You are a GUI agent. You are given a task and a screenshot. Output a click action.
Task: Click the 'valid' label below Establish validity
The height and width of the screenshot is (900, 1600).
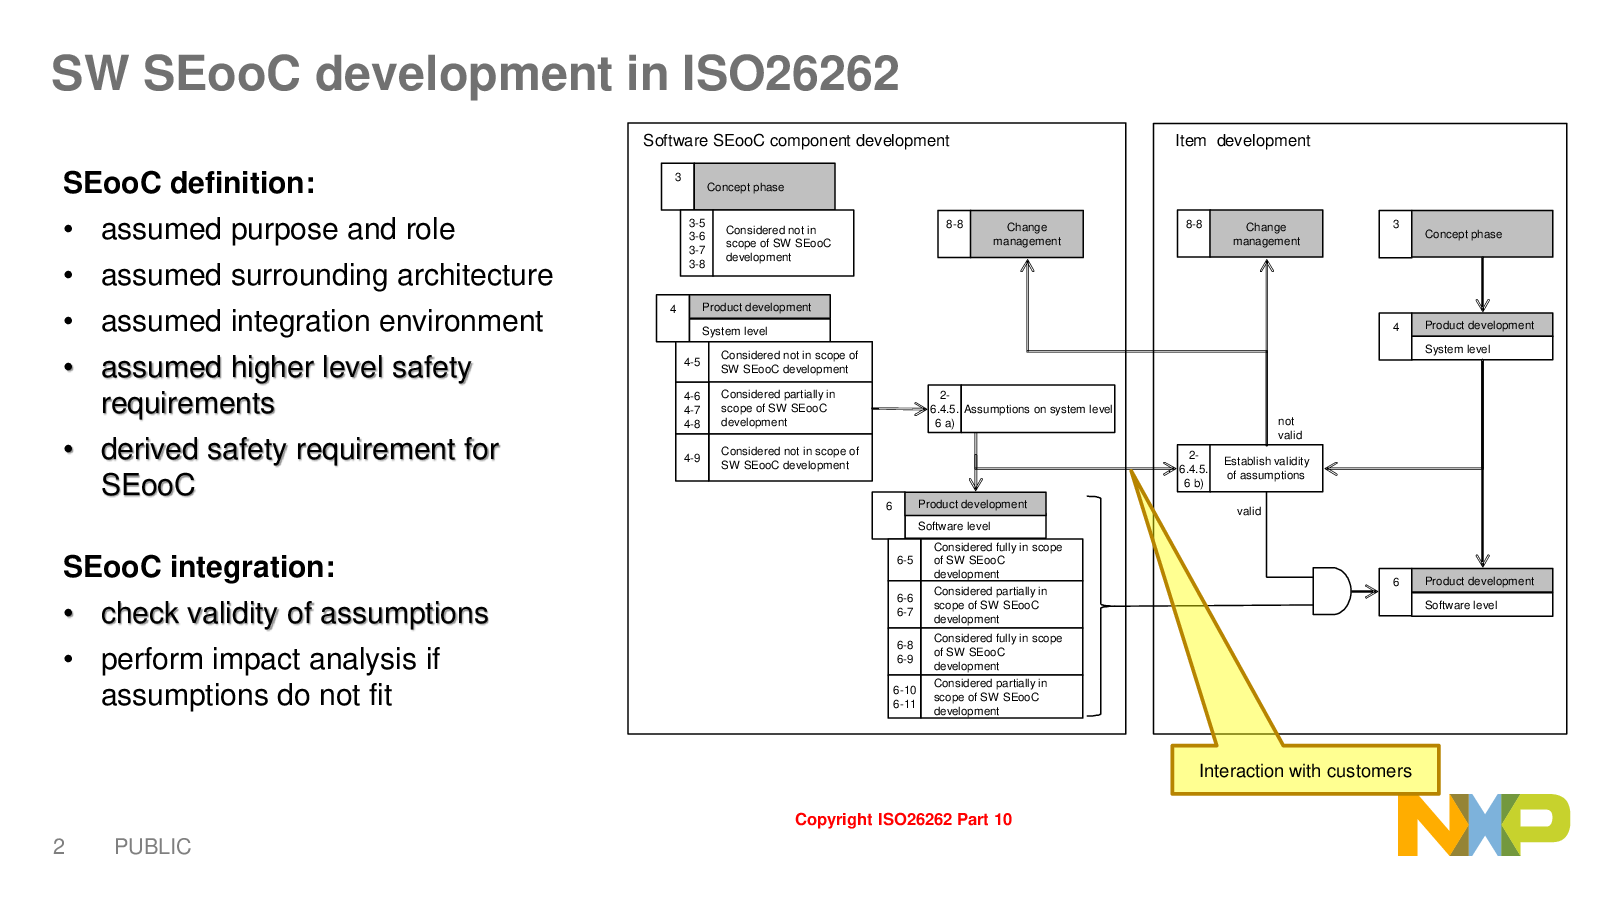[x=1249, y=511]
